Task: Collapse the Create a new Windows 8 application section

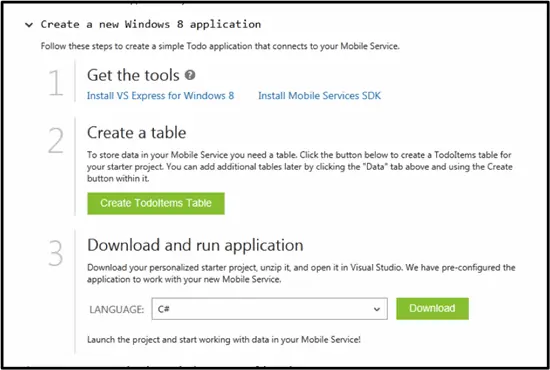Action: [x=29, y=25]
